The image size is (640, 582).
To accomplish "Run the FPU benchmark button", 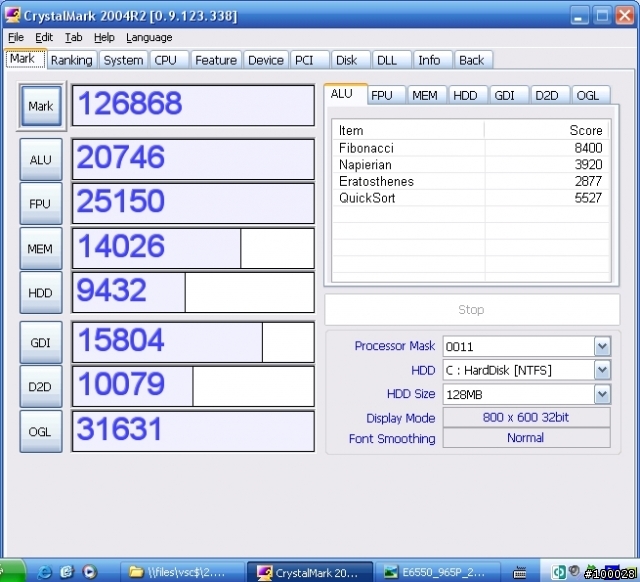I will coord(41,204).
